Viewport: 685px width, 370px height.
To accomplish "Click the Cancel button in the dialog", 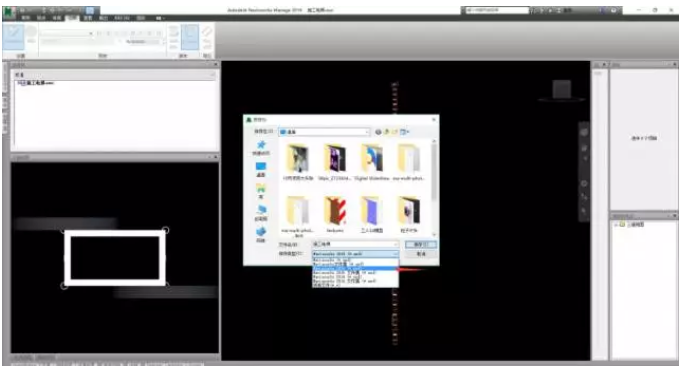I will pyautogui.click(x=420, y=254).
